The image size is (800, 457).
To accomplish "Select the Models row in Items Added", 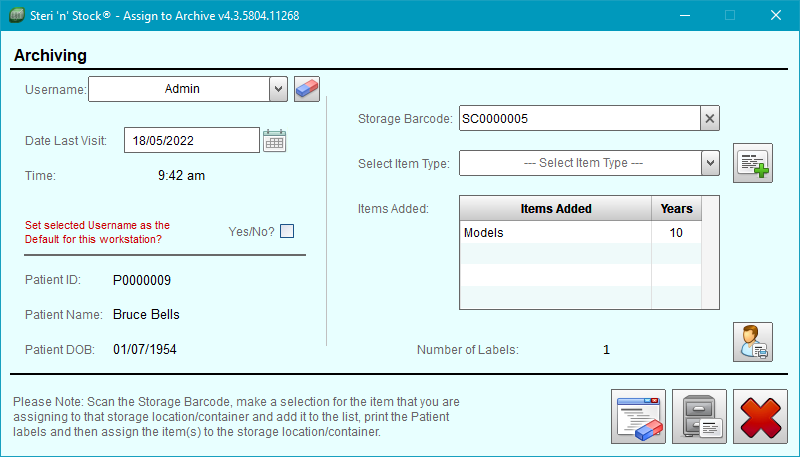I will (x=581, y=233).
